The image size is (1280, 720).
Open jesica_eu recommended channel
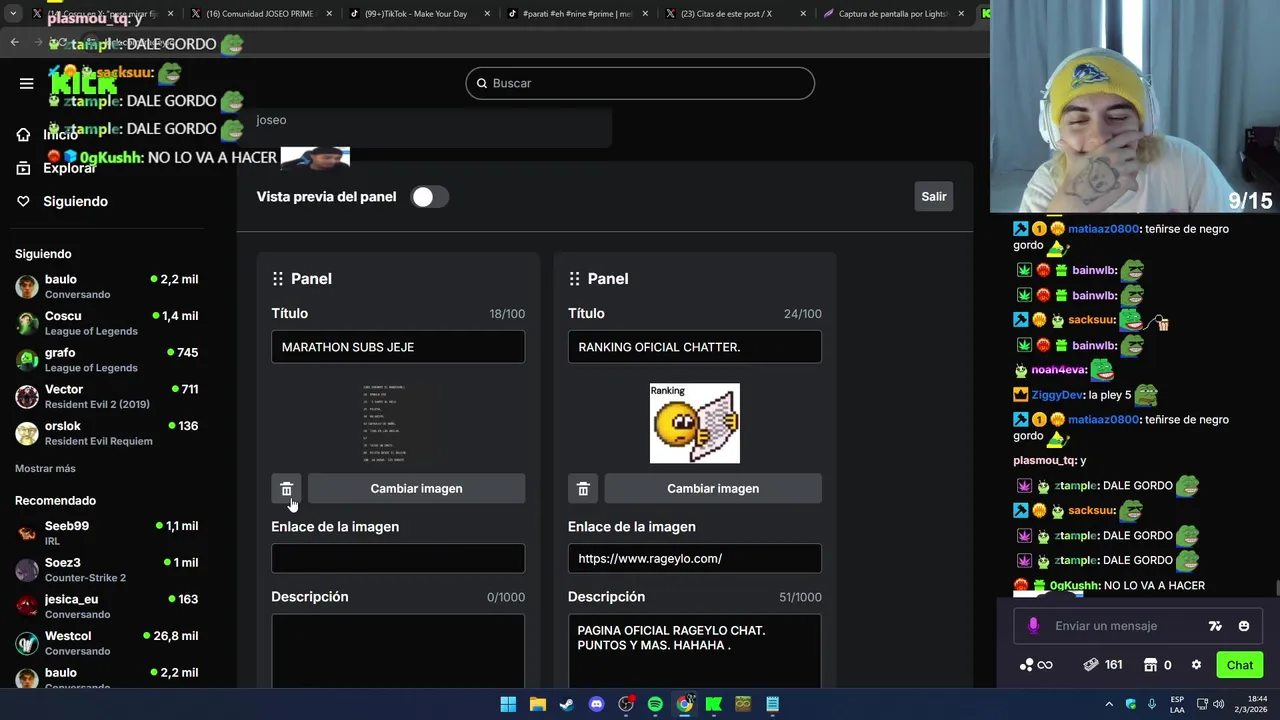click(106, 606)
